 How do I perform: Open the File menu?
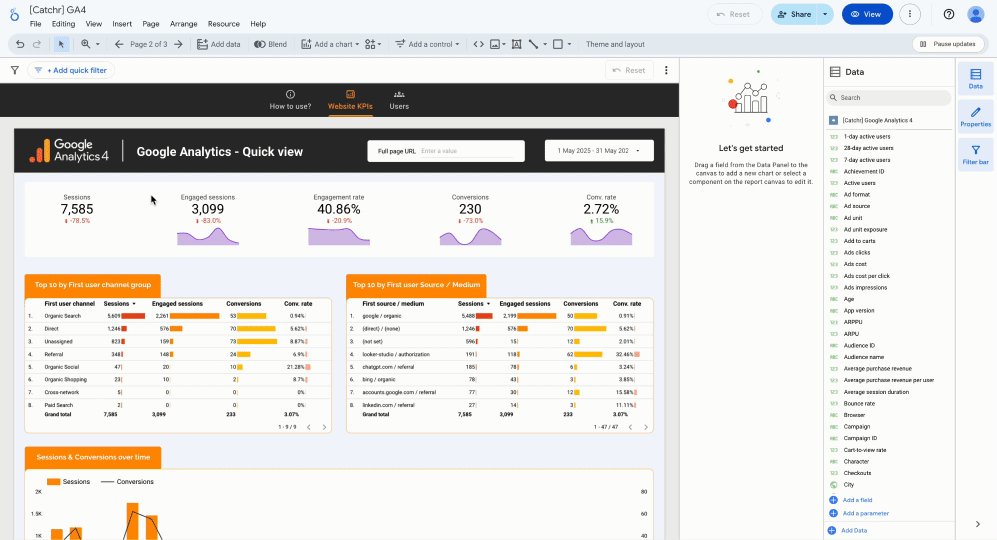(x=36, y=24)
